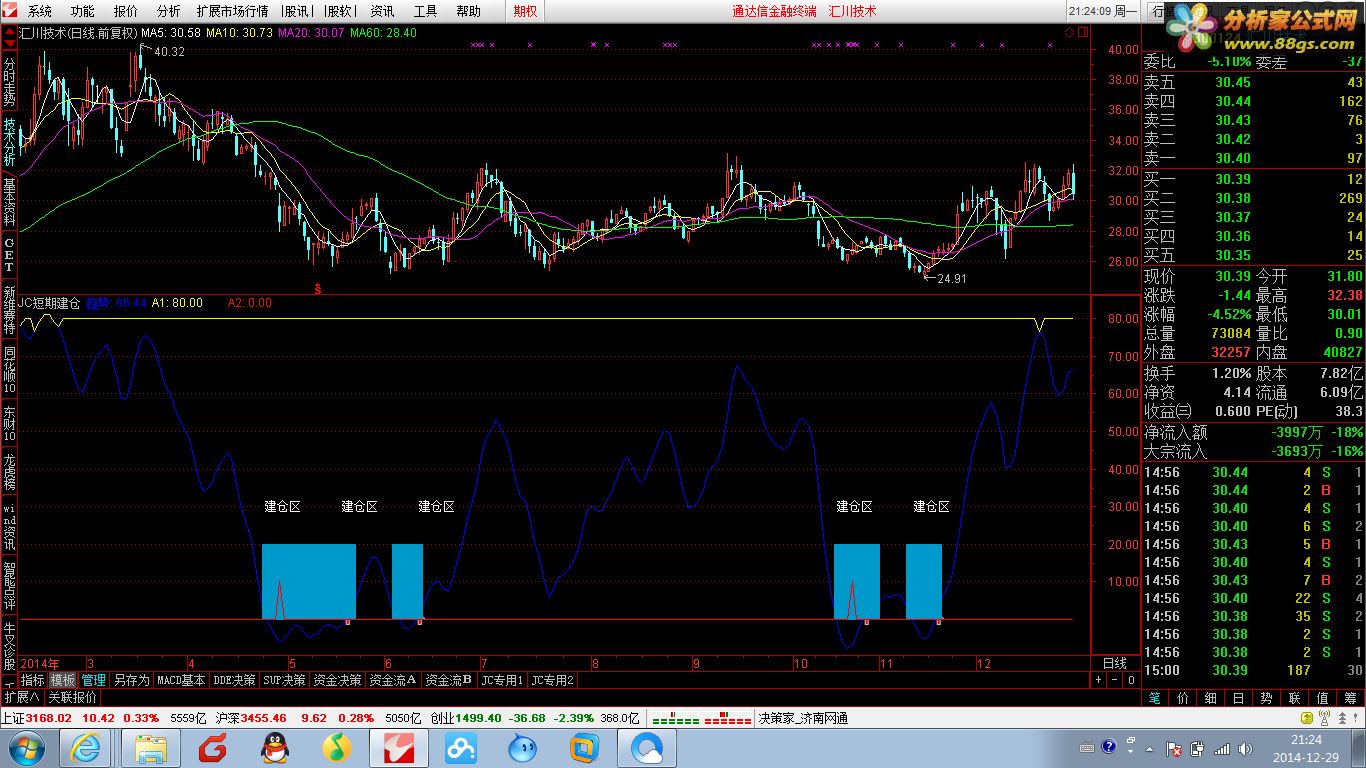Open the 报价 menu
The image size is (1366, 768).
point(126,11)
